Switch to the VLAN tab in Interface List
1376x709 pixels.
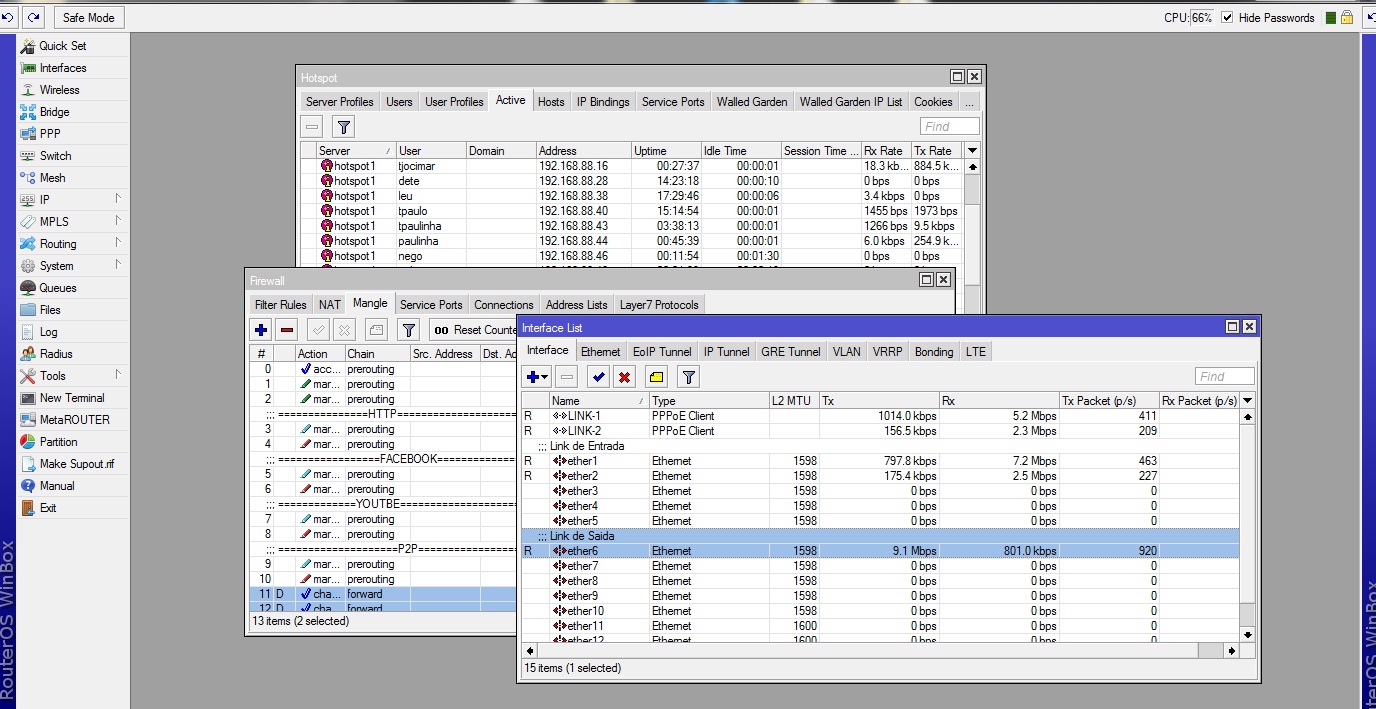pos(846,352)
